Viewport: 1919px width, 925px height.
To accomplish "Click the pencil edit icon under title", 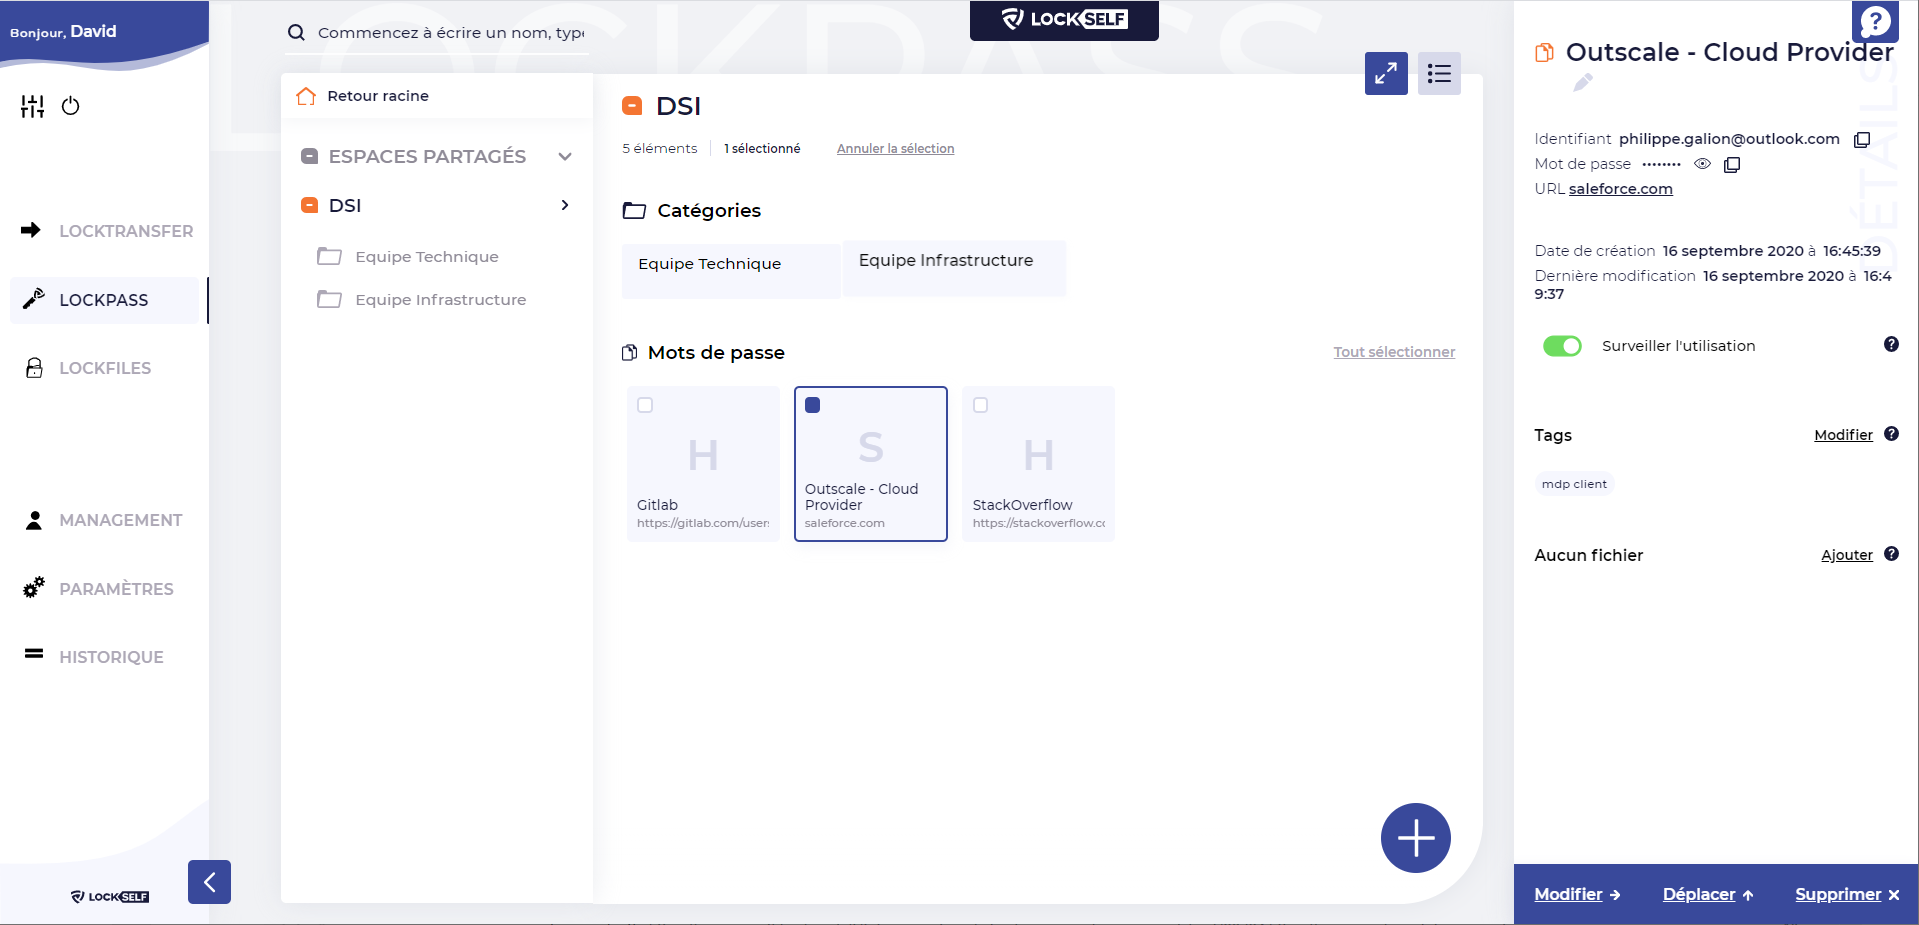I will click(1582, 83).
